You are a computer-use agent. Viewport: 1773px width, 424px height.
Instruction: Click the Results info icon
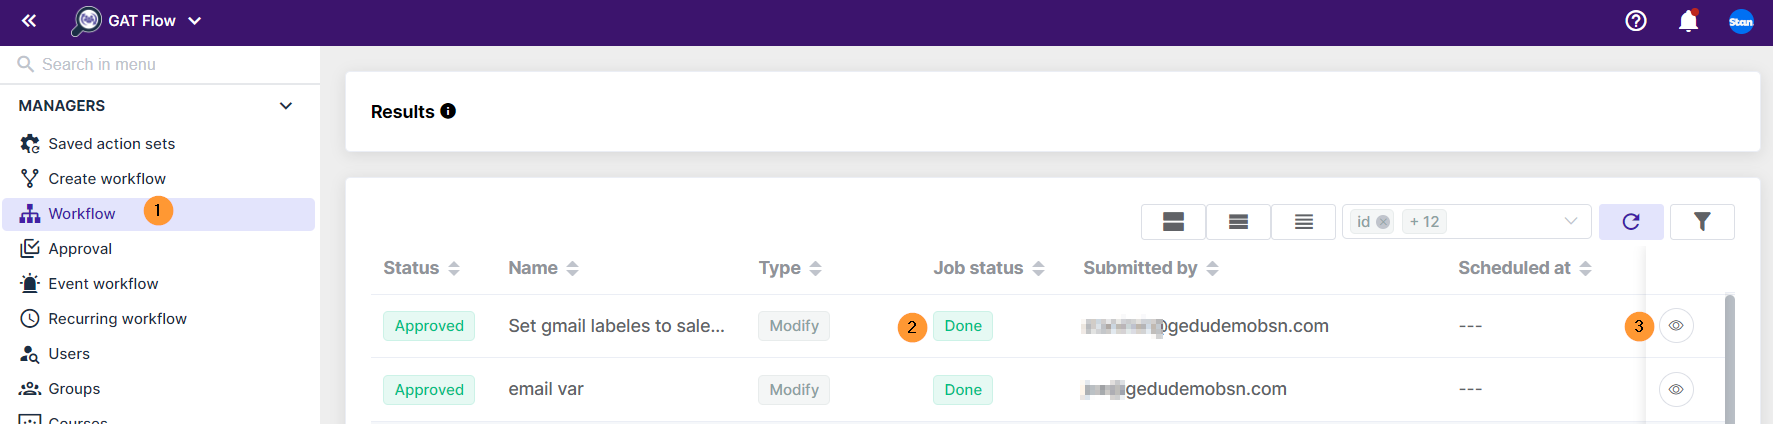[x=448, y=111]
